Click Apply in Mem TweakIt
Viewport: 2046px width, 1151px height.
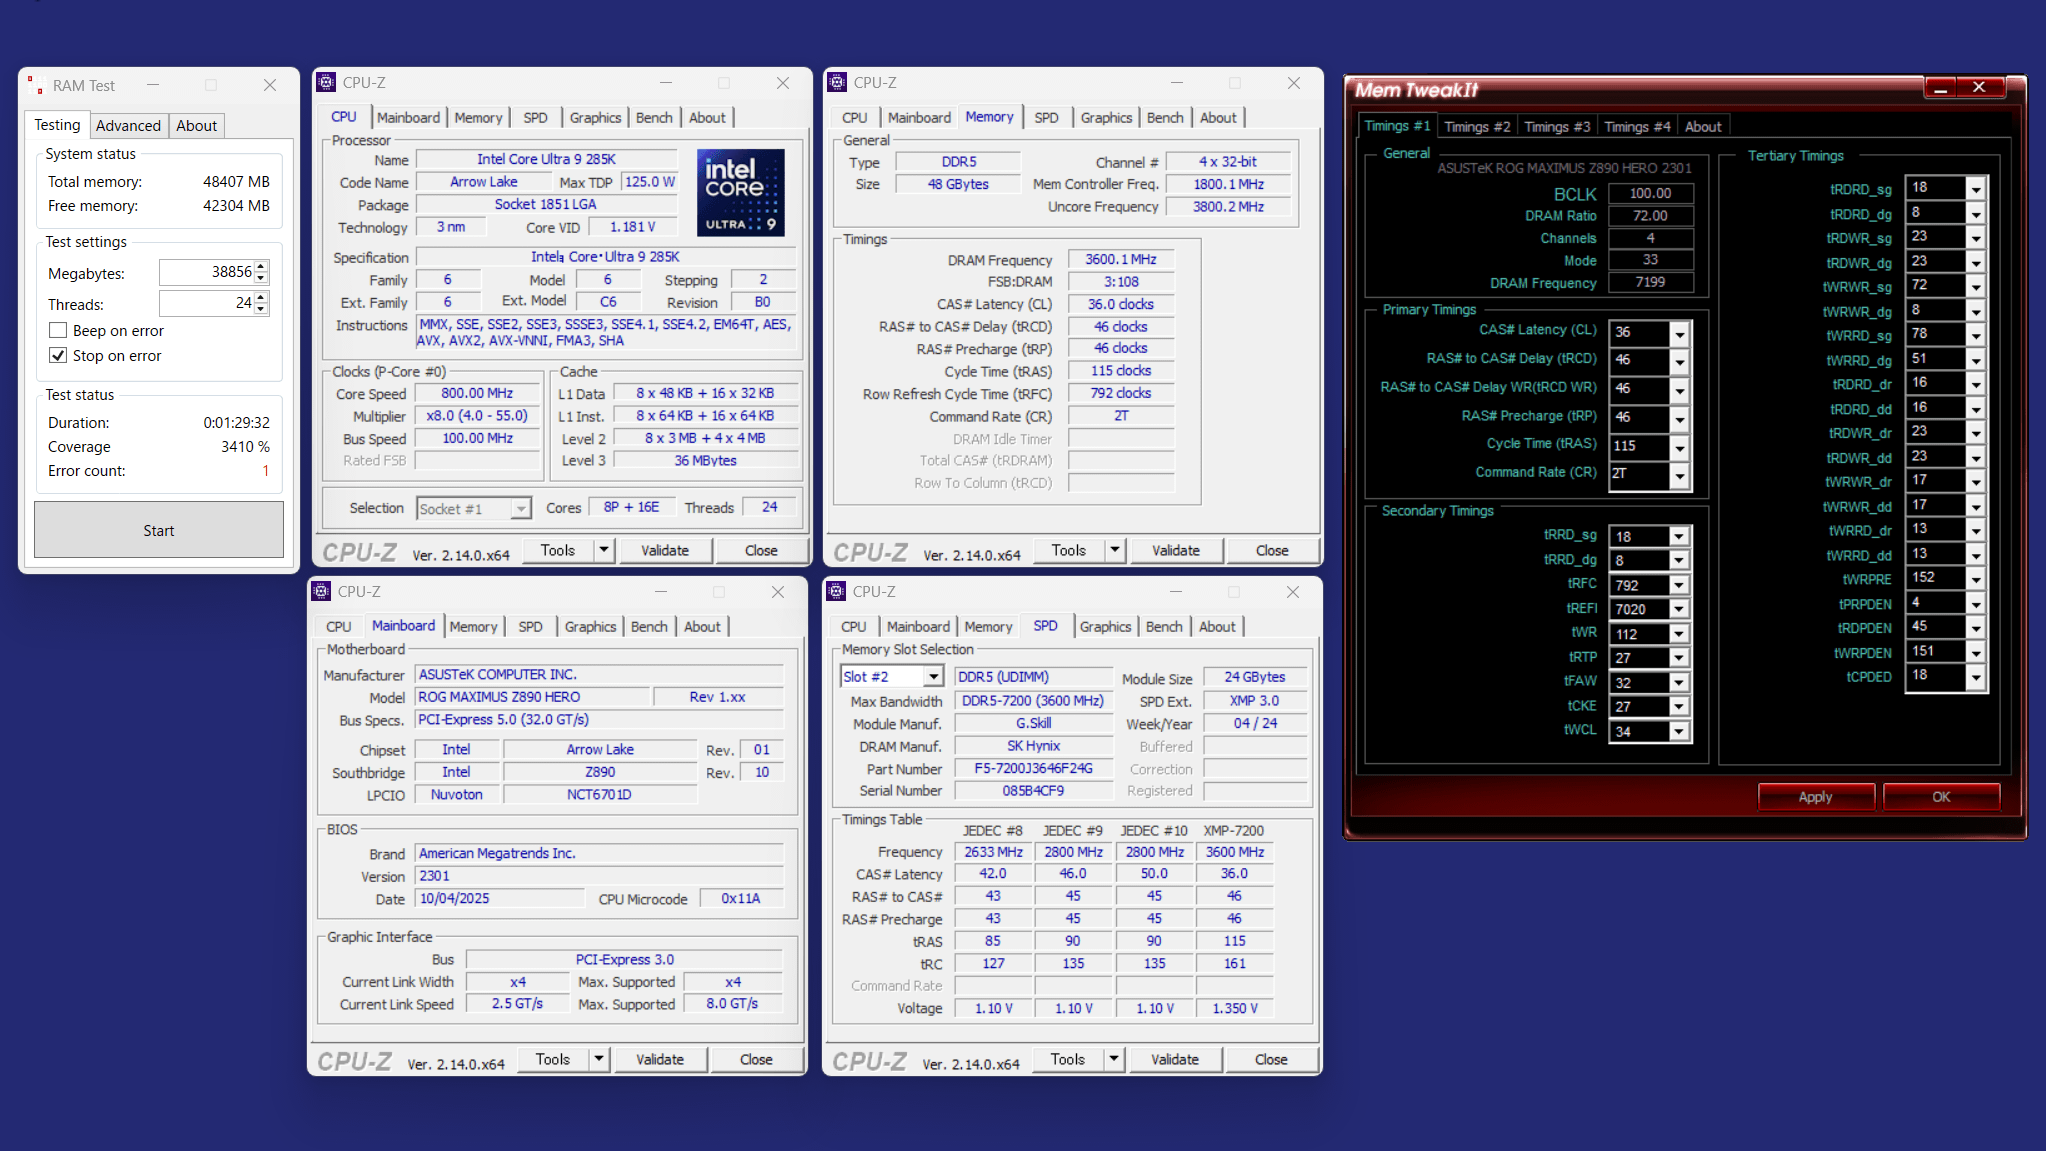coord(1815,797)
